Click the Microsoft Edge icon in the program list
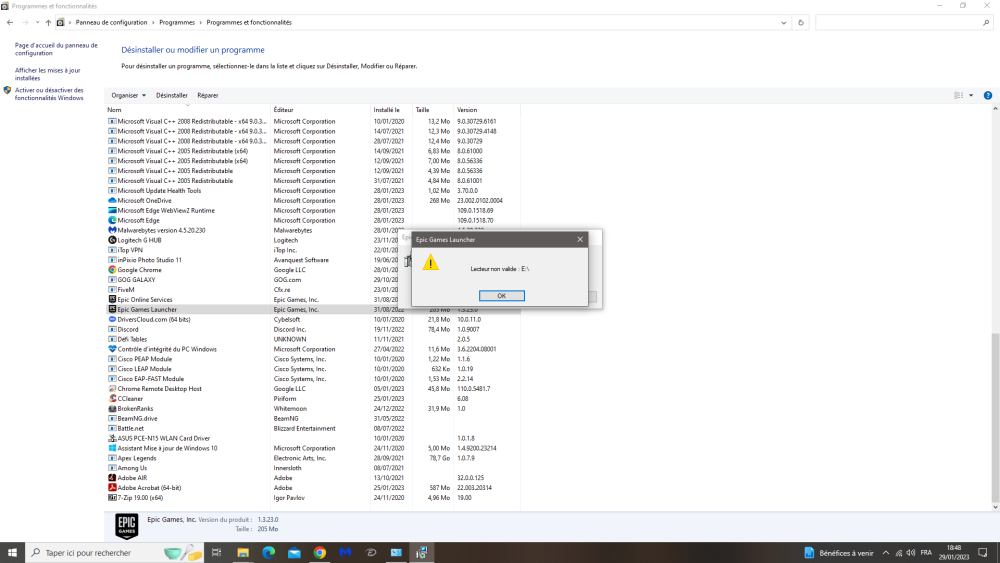This screenshot has width=1000, height=563. (112, 220)
